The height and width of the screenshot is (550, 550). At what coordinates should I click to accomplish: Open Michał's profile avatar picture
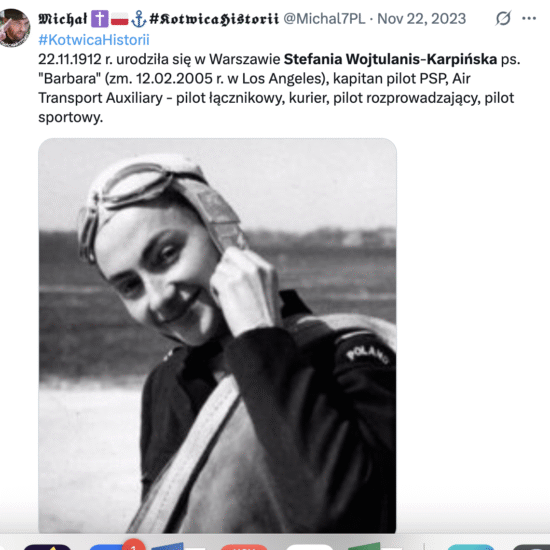pos(14,28)
